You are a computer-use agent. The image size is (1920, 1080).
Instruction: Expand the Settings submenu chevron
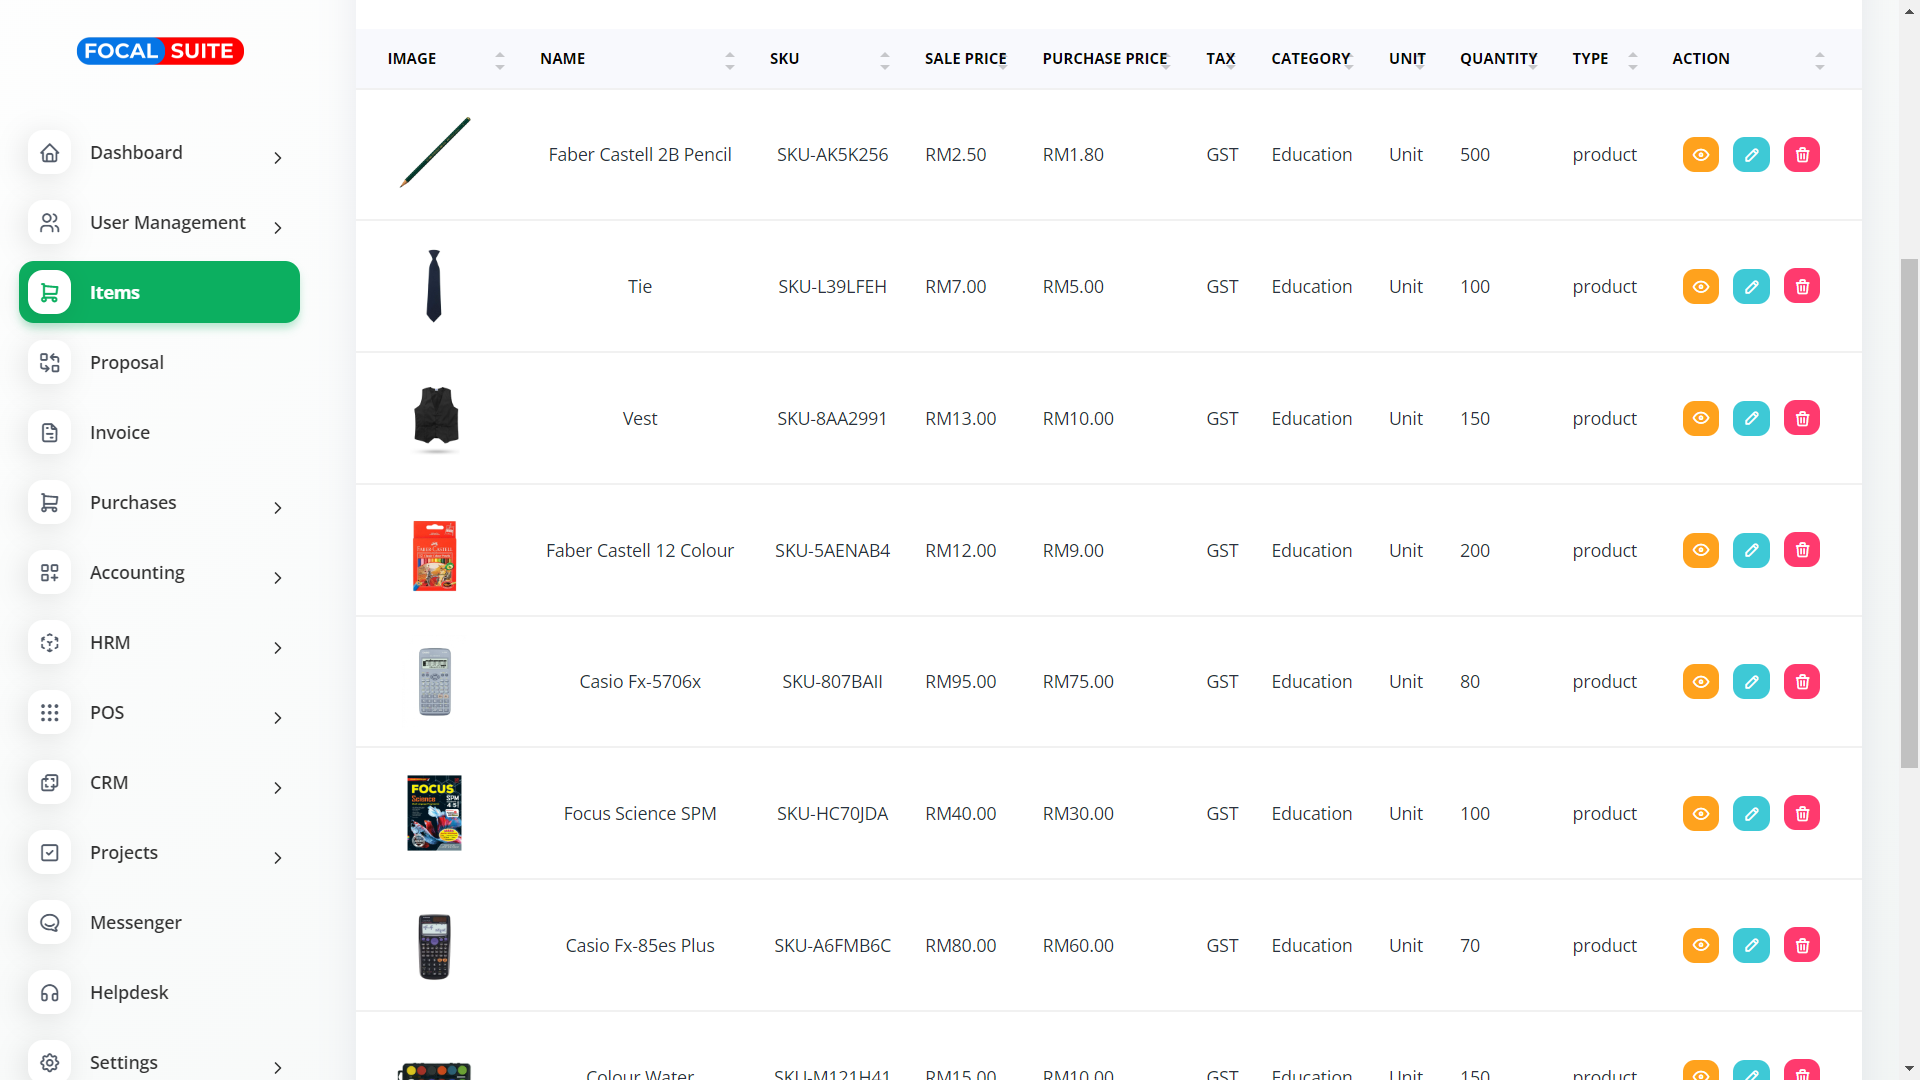tap(278, 1068)
